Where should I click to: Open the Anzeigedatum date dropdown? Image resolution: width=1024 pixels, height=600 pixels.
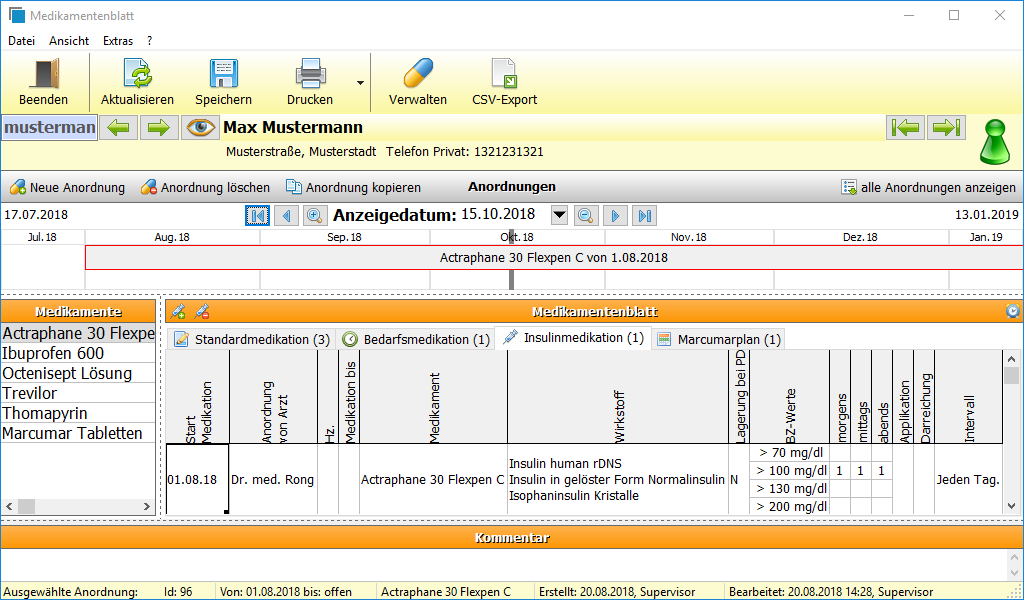click(x=559, y=214)
